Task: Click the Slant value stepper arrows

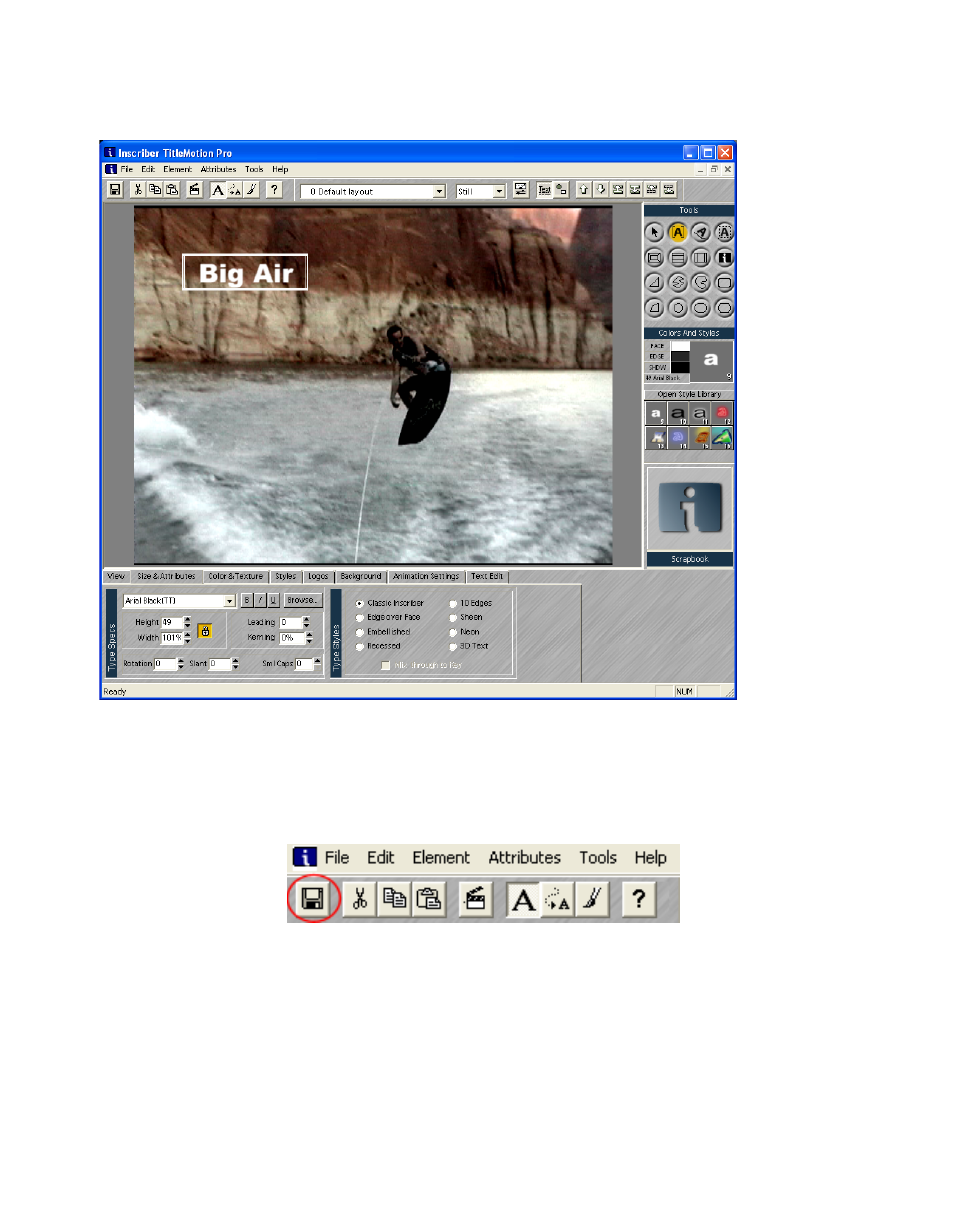Action: click(235, 664)
